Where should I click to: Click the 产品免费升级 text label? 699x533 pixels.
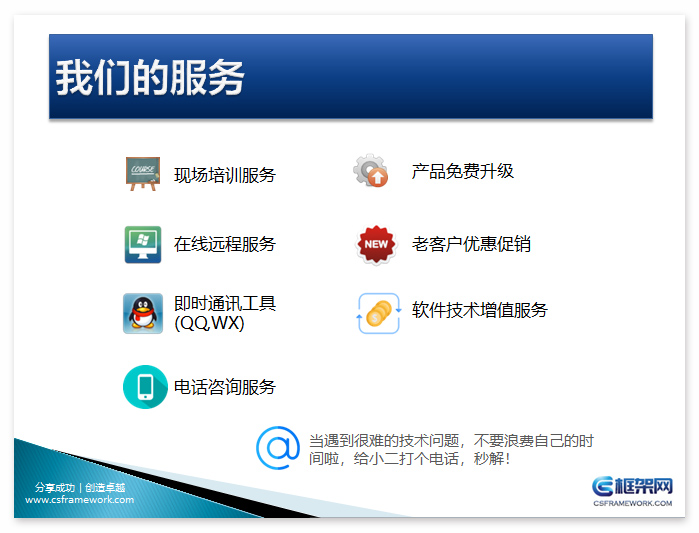[462, 171]
